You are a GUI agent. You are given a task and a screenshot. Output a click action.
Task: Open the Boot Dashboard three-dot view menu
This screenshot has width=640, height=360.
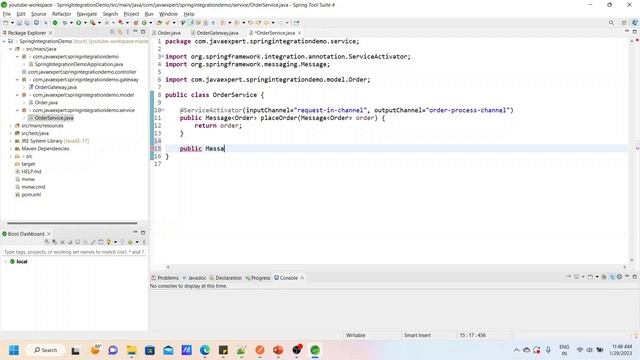pyautogui.click(x=144, y=242)
